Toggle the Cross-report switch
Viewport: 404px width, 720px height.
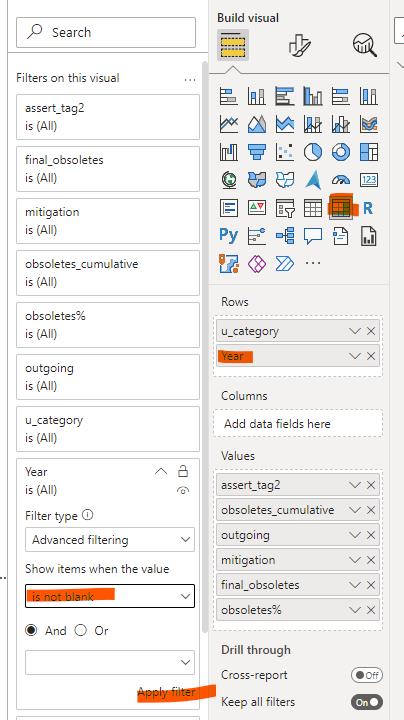coord(366,675)
